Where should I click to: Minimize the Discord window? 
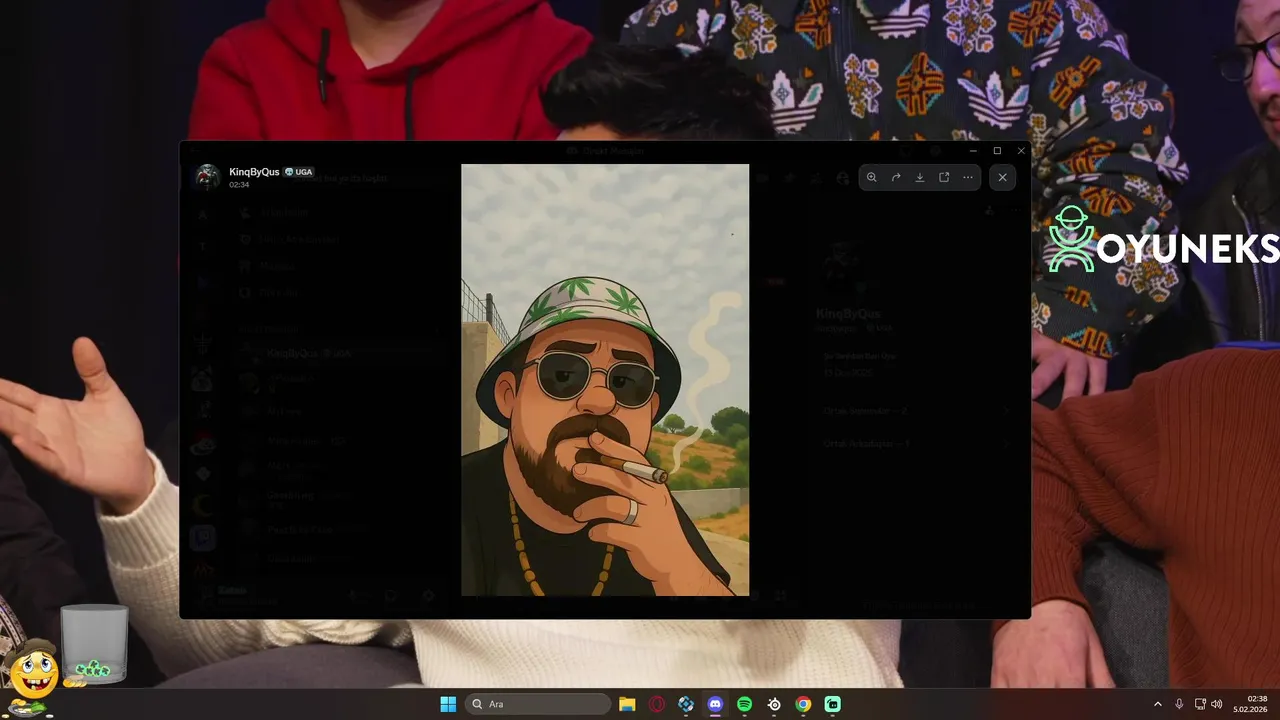pos(973,151)
